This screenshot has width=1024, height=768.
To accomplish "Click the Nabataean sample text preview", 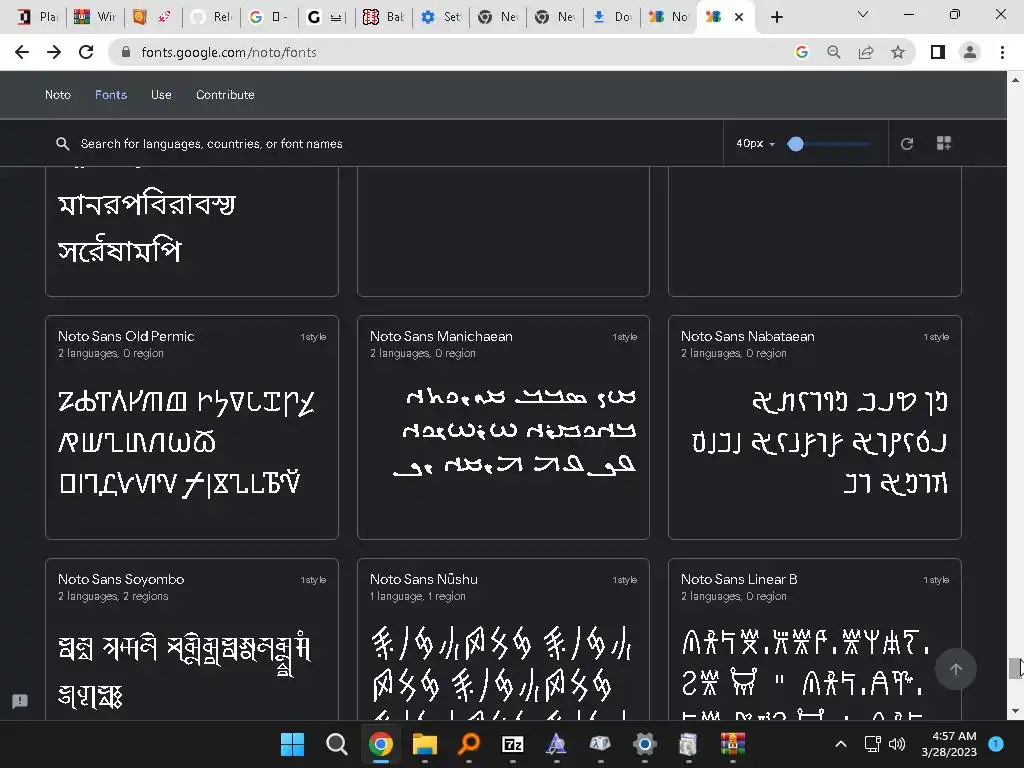I will point(820,443).
